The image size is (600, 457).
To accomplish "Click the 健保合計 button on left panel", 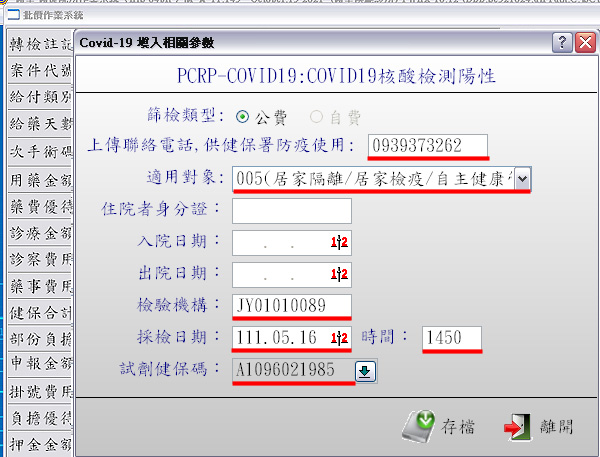I will [39, 313].
